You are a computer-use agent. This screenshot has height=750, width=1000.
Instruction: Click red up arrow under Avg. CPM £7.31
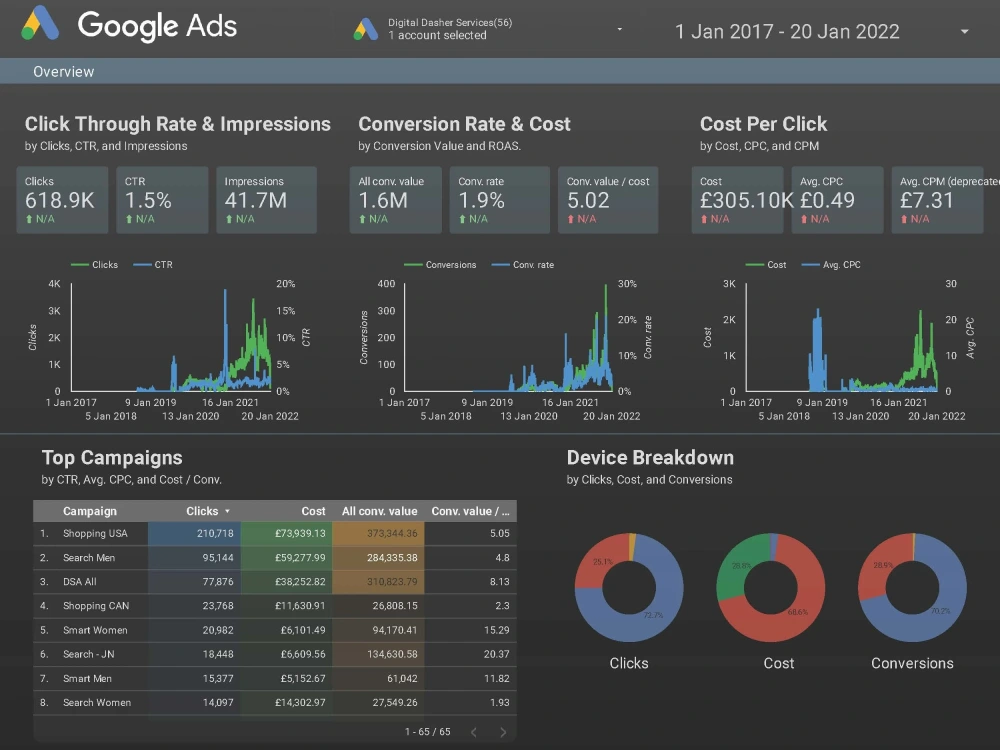coord(904,219)
